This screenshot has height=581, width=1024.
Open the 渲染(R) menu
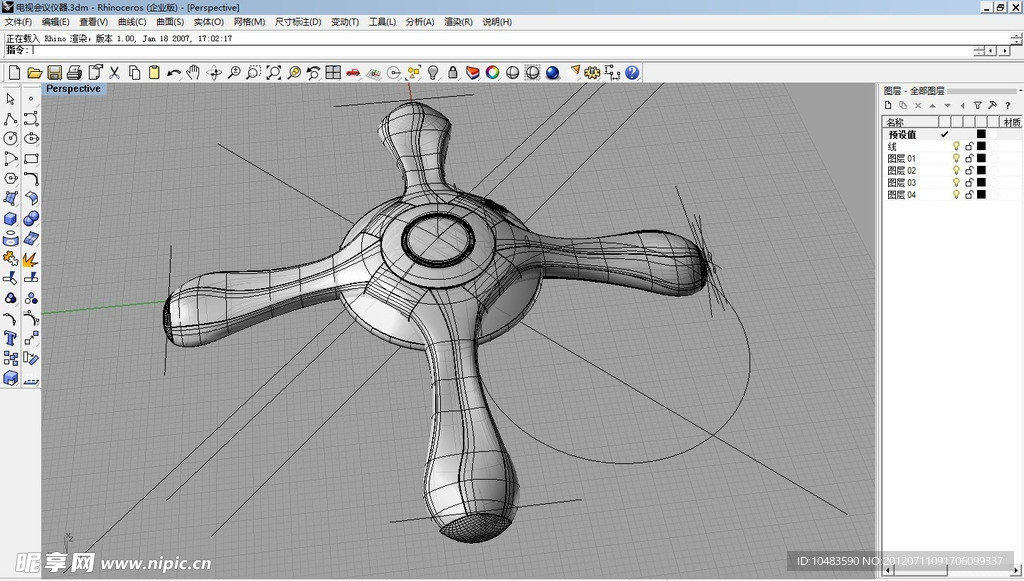[x=458, y=22]
